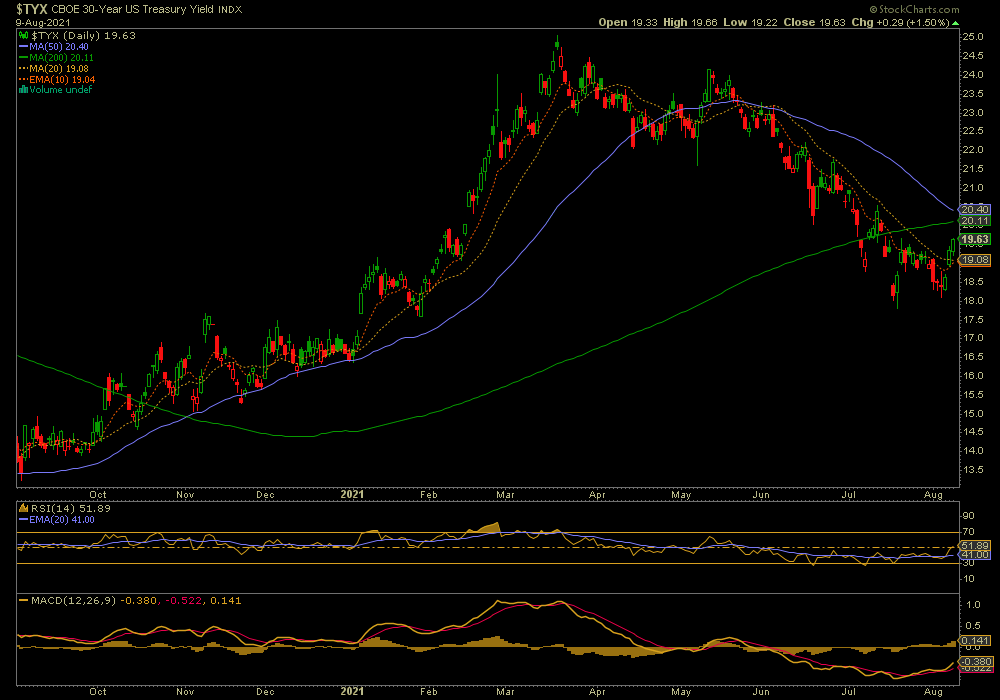Click the 21.0 label on the price axis
The width and height of the screenshot is (1000, 700).
973,187
